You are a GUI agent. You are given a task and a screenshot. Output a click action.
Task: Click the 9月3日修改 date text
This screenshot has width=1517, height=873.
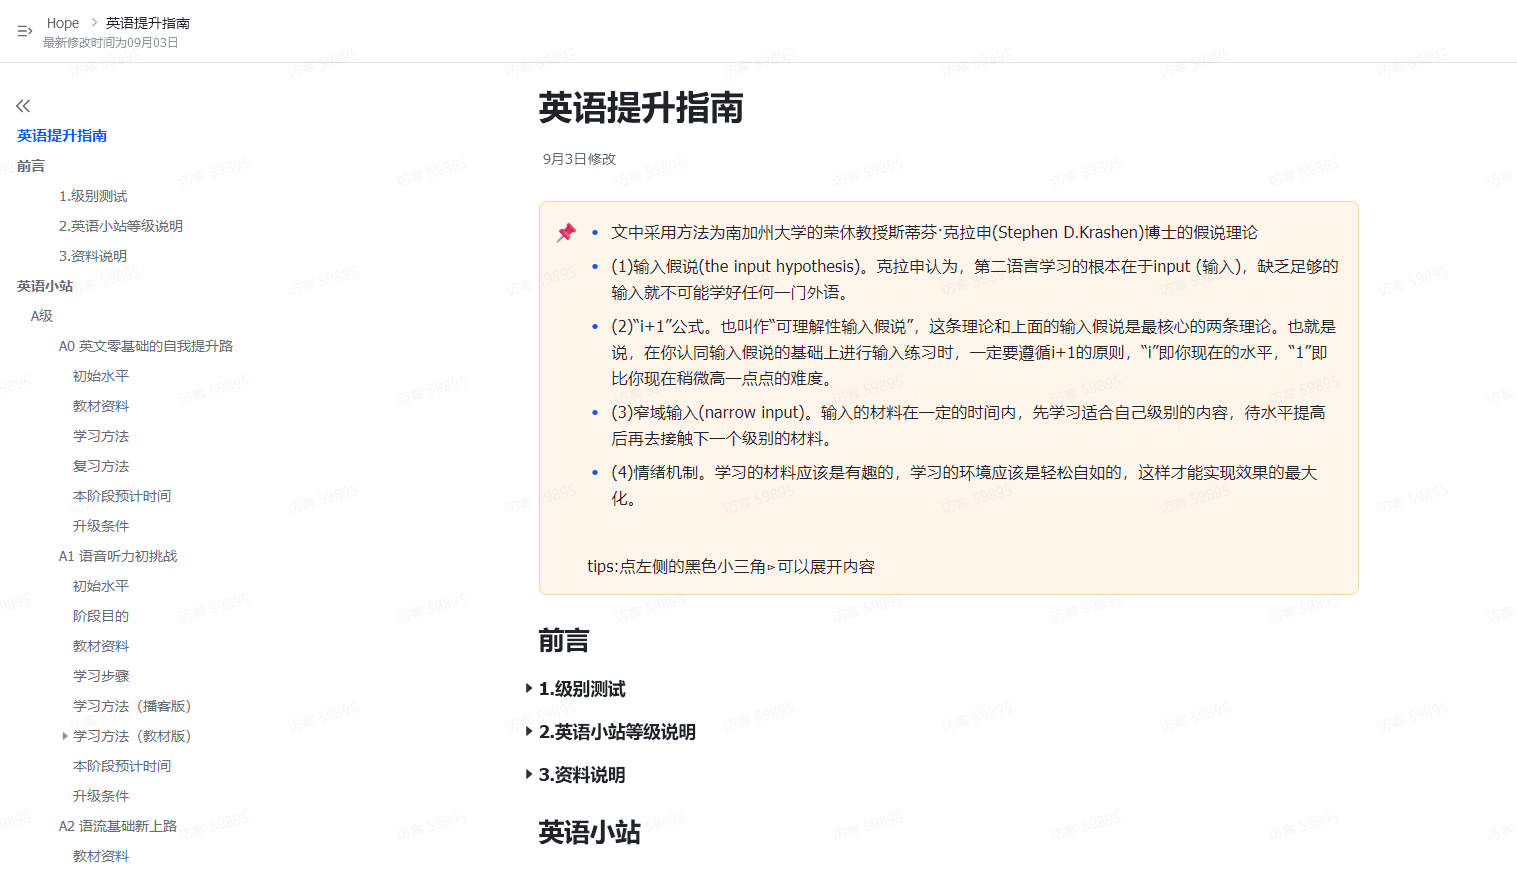click(x=579, y=159)
